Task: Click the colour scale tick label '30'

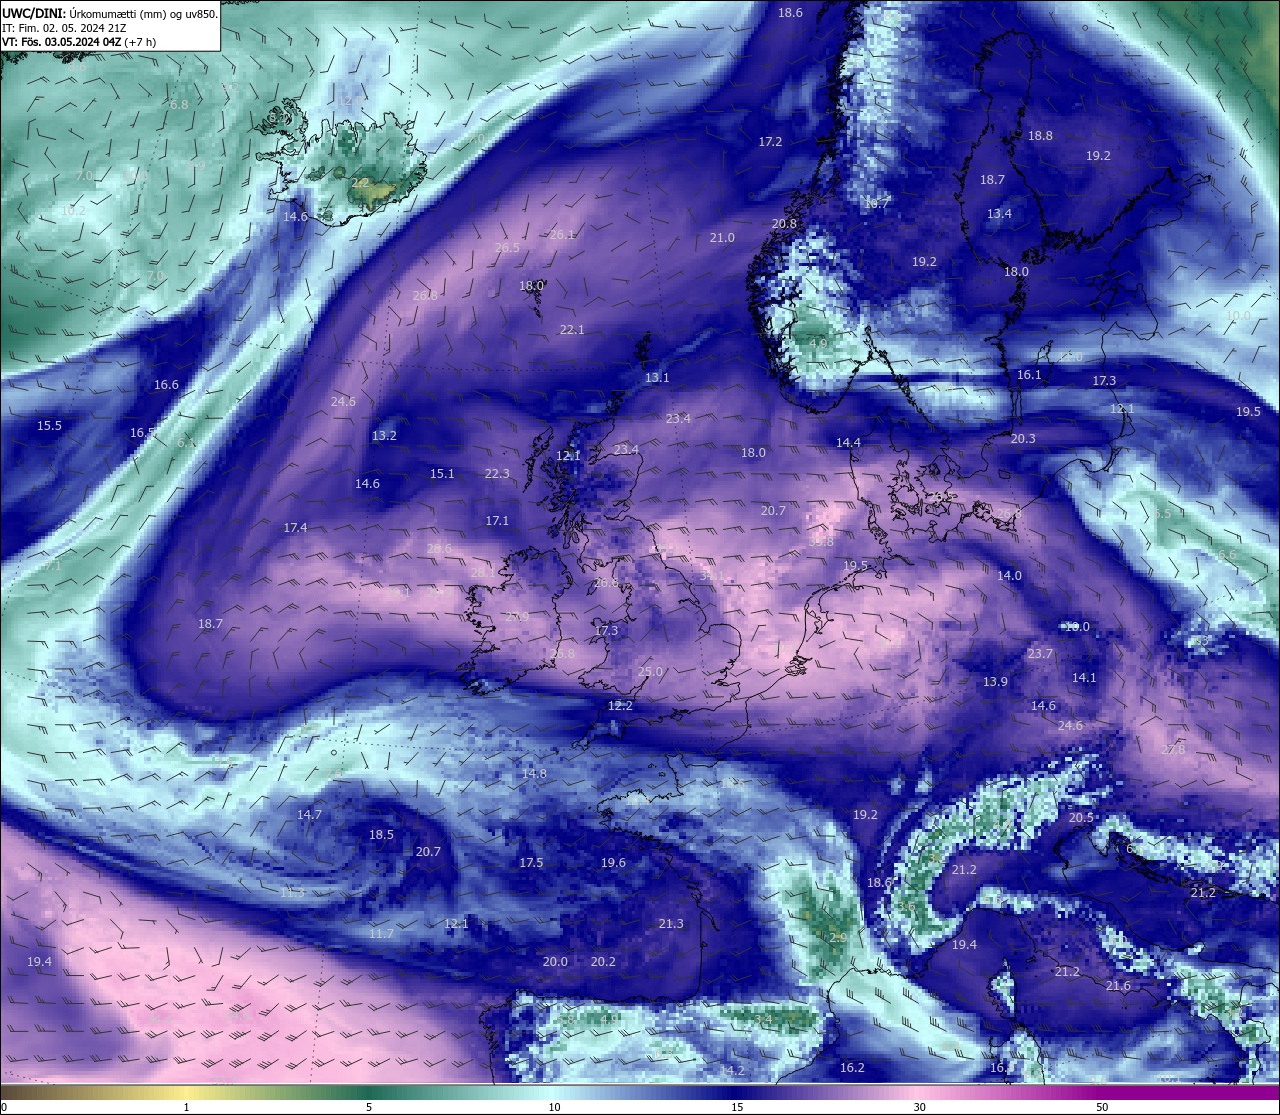Action: [x=919, y=1107]
